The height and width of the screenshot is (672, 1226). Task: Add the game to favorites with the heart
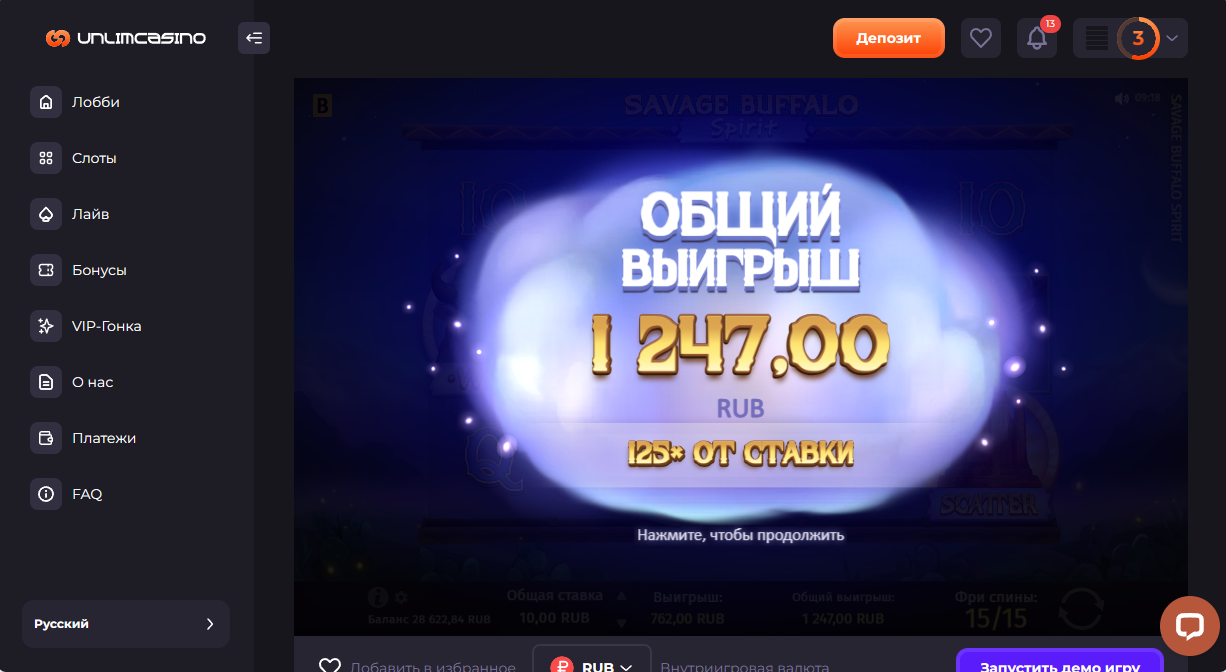coord(330,666)
